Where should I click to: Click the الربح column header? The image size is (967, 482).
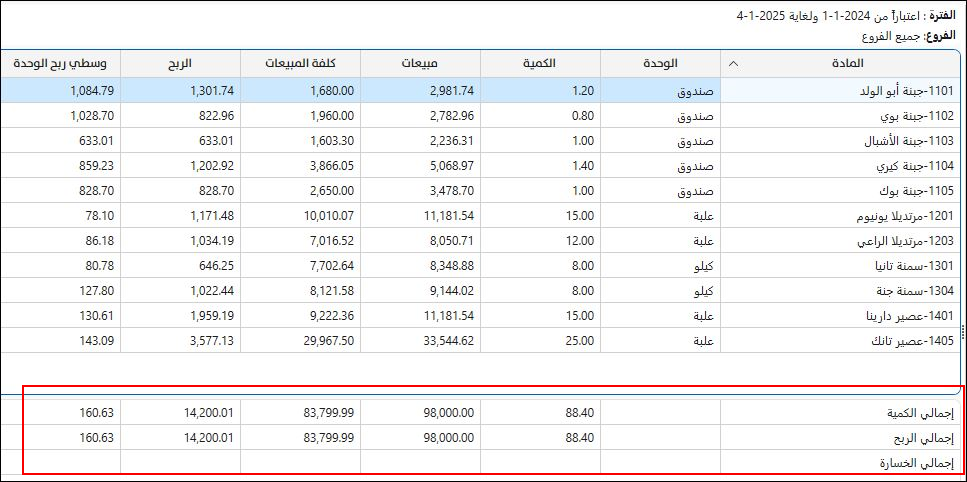pos(181,63)
